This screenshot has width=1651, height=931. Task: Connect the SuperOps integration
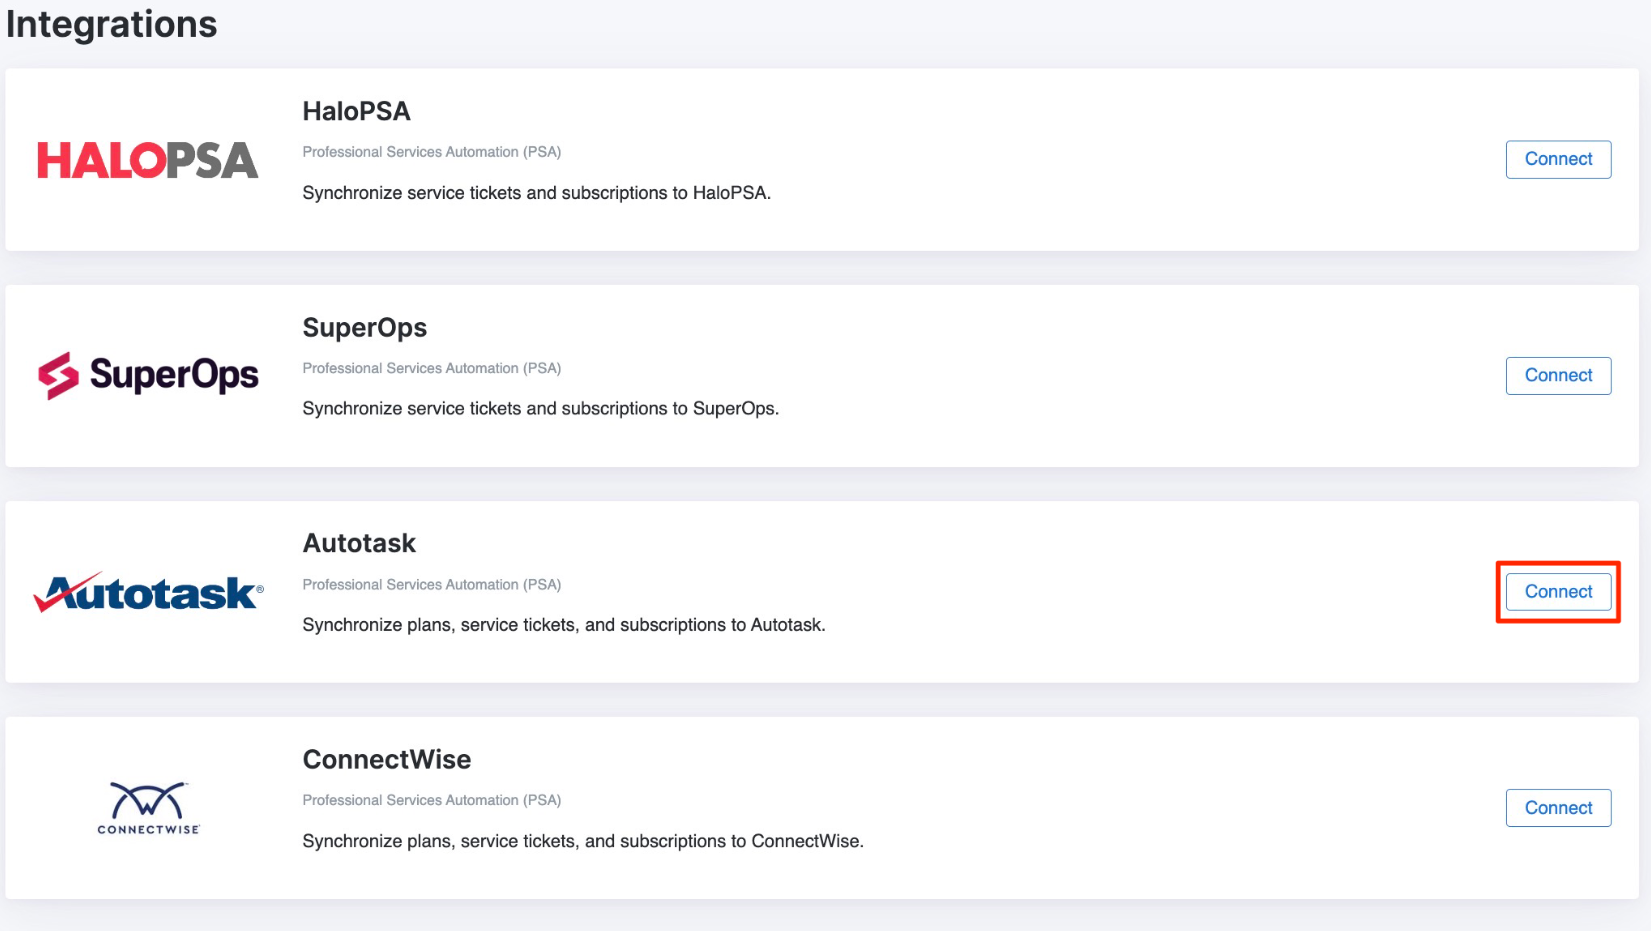(1558, 375)
